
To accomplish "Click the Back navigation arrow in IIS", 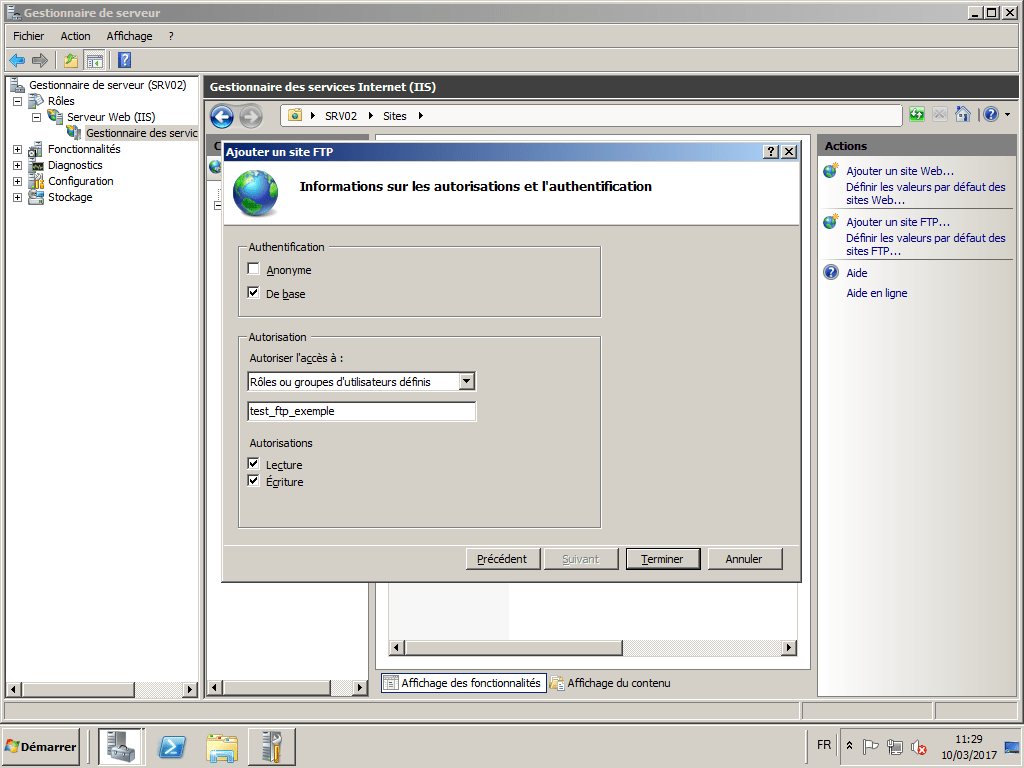I will [x=221, y=117].
